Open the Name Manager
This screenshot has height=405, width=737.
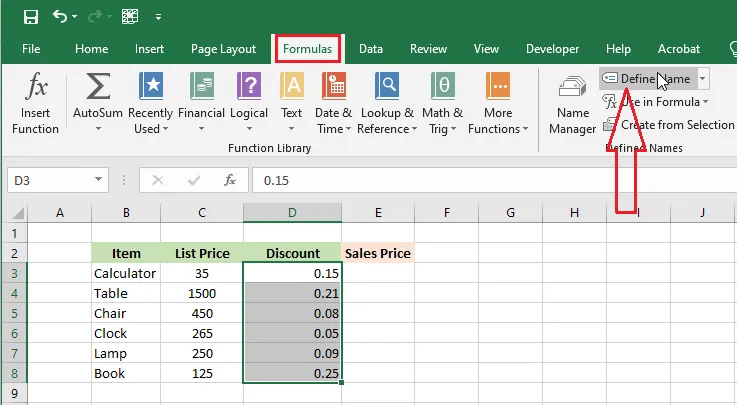pos(572,104)
